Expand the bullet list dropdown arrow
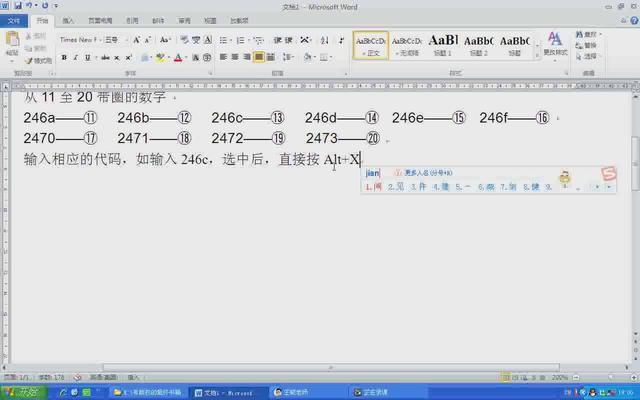The width and height of the screenshot is (640, 400). [x=231, y=40]
